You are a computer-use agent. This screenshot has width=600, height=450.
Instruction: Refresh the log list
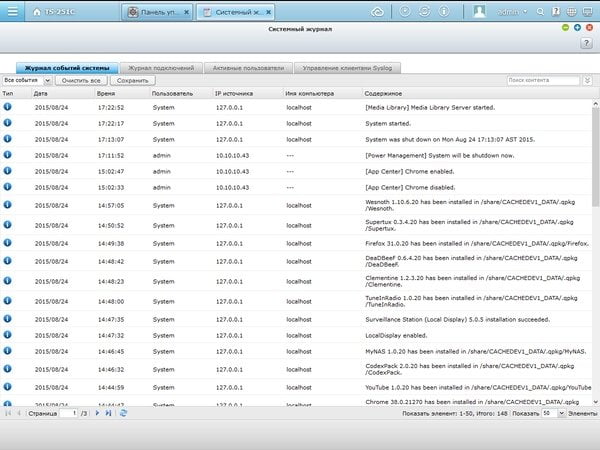(123, 413)
